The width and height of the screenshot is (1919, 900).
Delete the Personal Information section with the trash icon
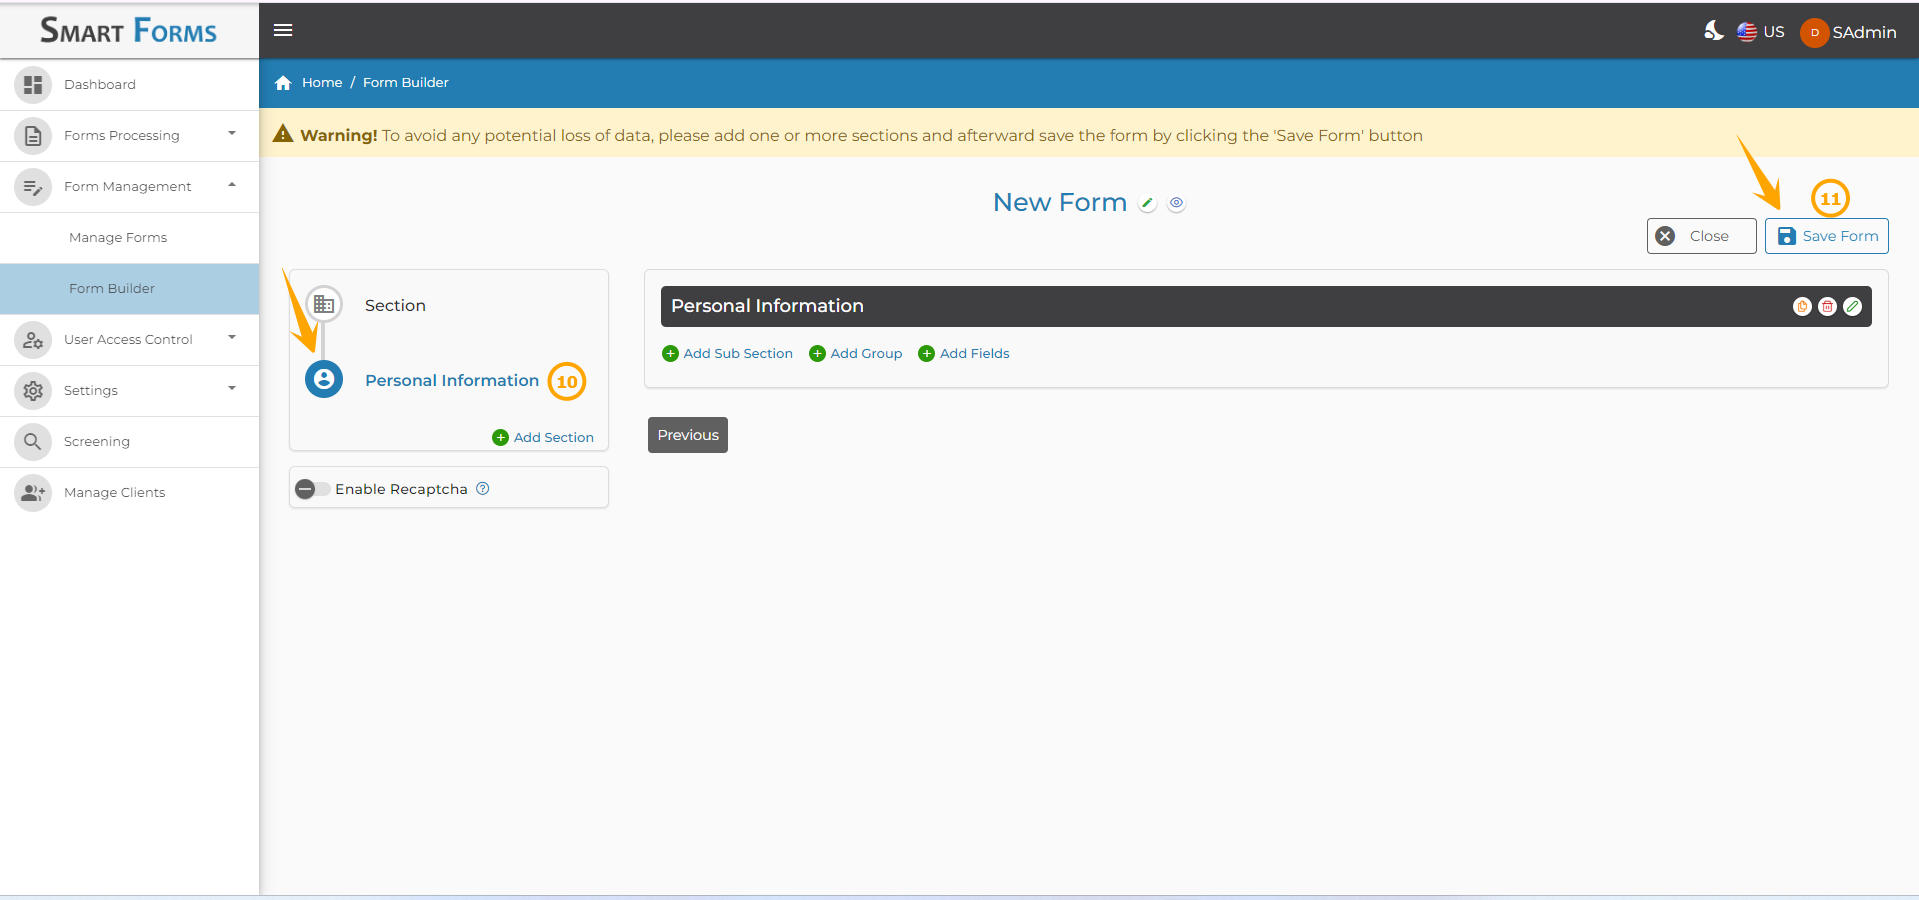tap(1827, 307)
